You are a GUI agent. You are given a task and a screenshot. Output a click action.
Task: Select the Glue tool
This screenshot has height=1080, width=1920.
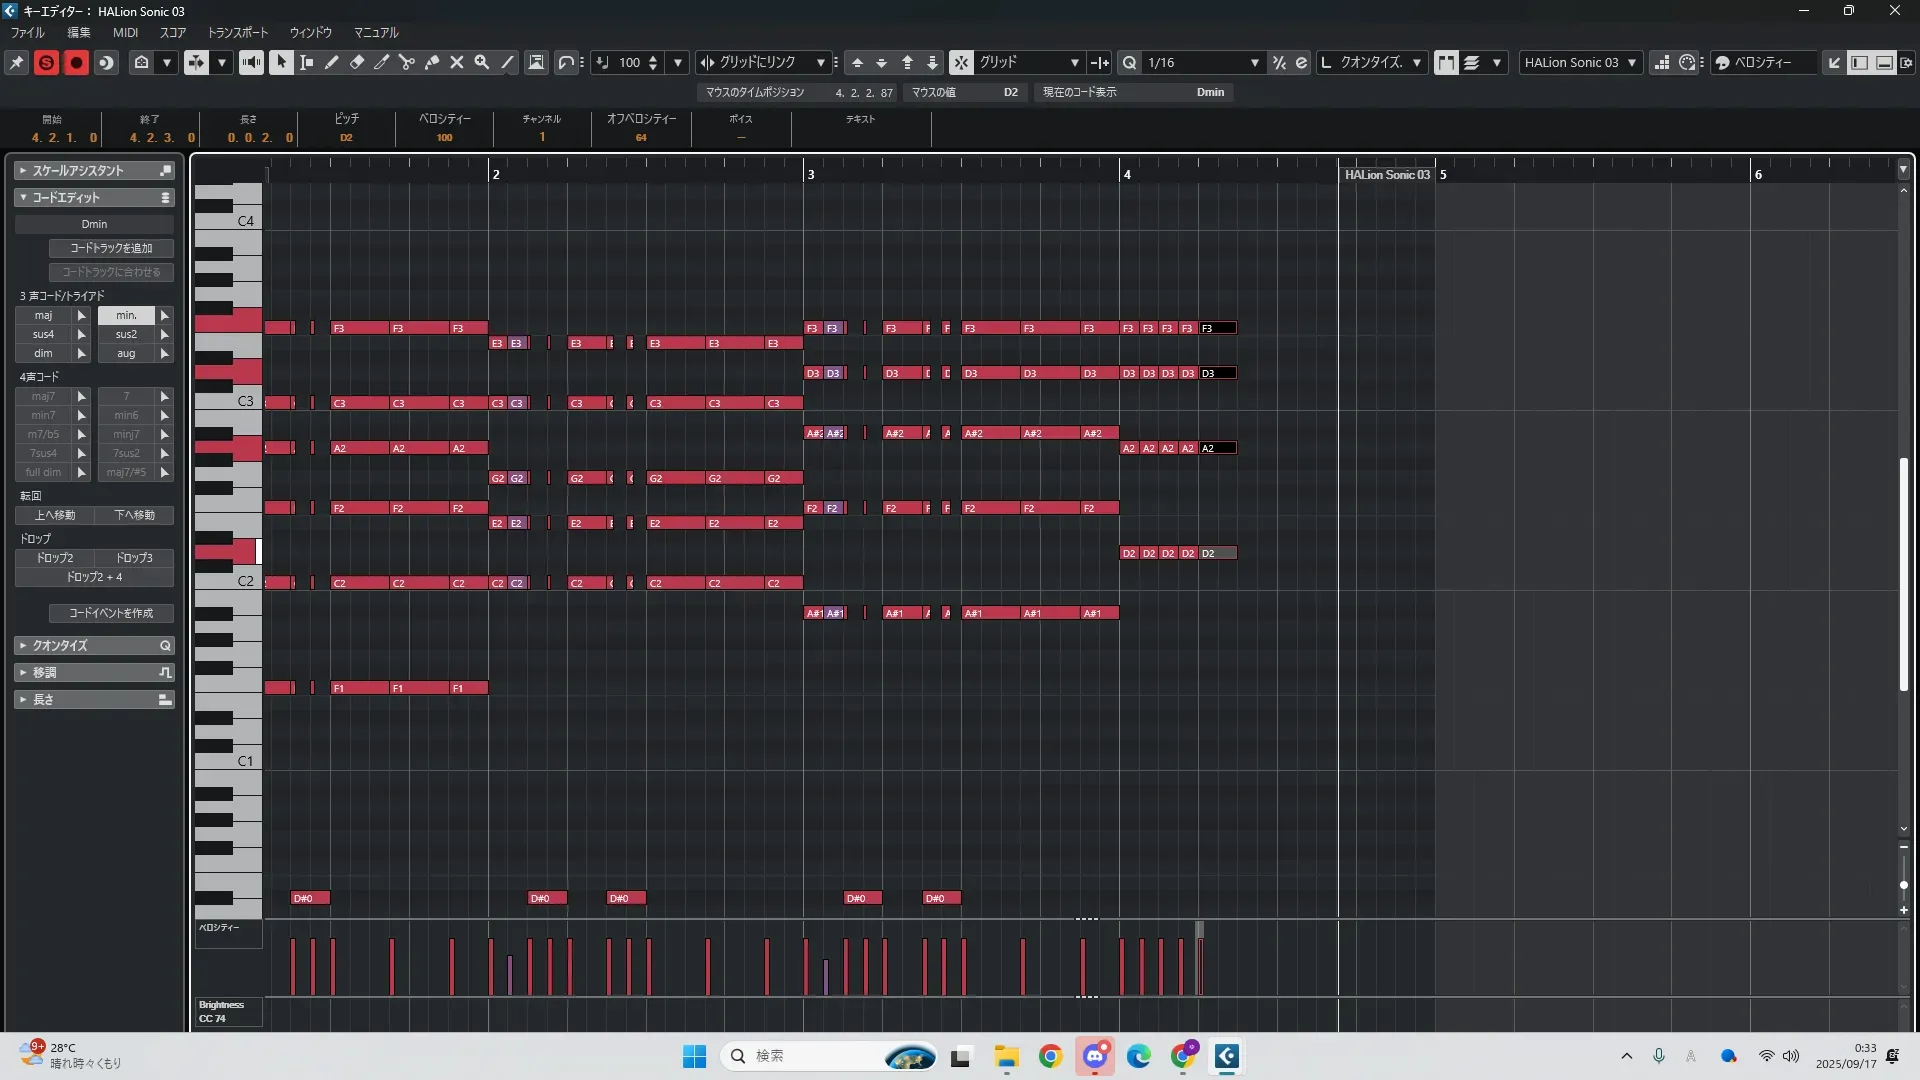pos(432,62)
